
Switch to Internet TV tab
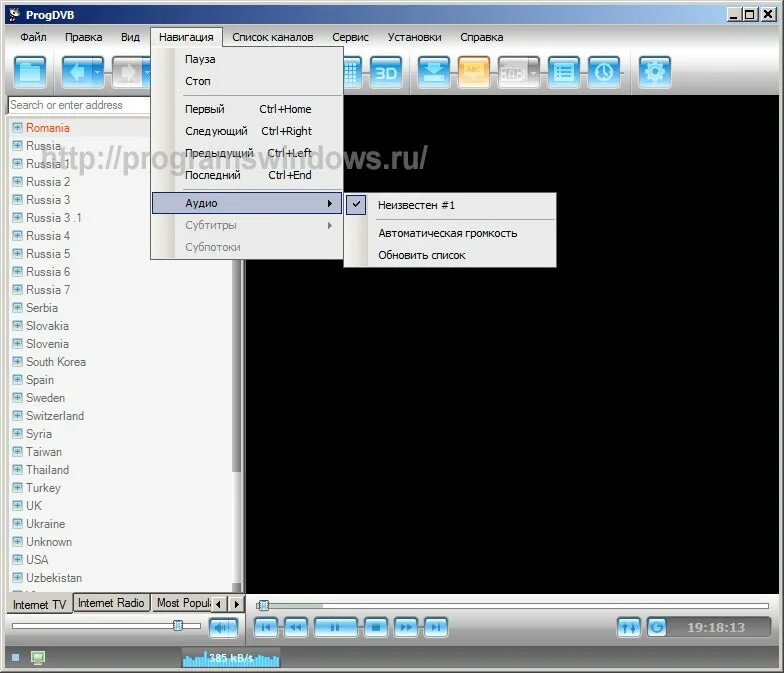pos(39,604)
